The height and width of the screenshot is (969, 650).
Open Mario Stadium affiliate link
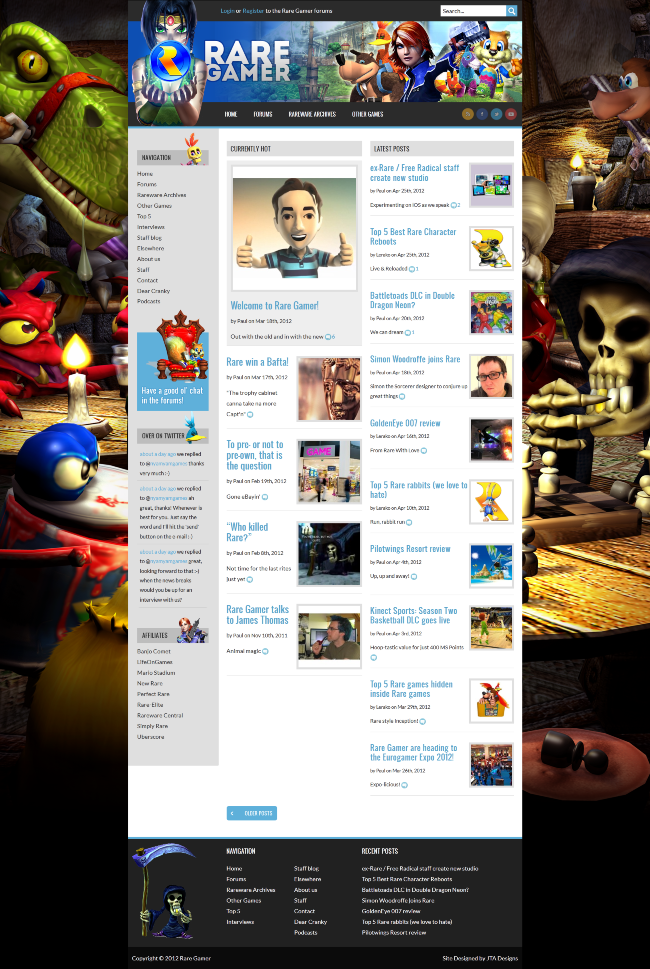coord(156,673)
